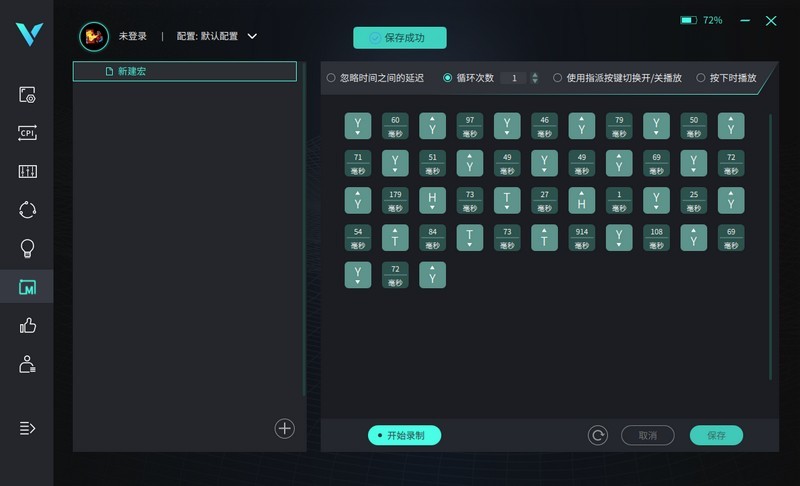800x486 pixels.
Task: Click the 84 毫秒 delay tile
Action: (x=432, y=238)
